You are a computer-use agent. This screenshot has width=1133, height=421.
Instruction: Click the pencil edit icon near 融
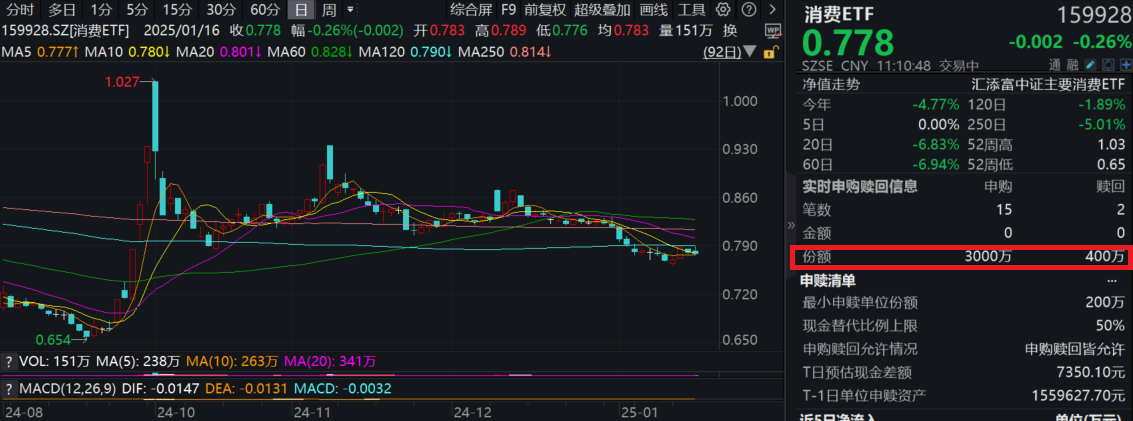1090,64
